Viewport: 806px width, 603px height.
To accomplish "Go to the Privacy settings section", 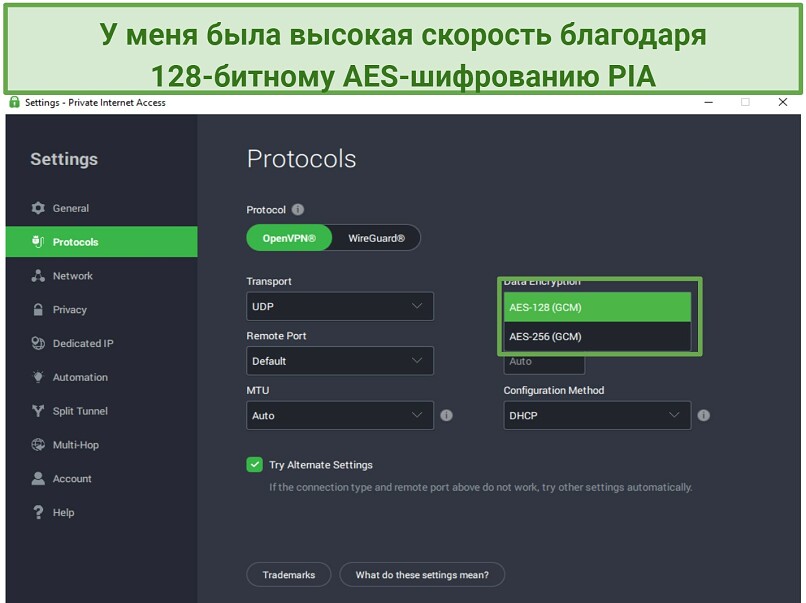I will [x=102, y=309].
